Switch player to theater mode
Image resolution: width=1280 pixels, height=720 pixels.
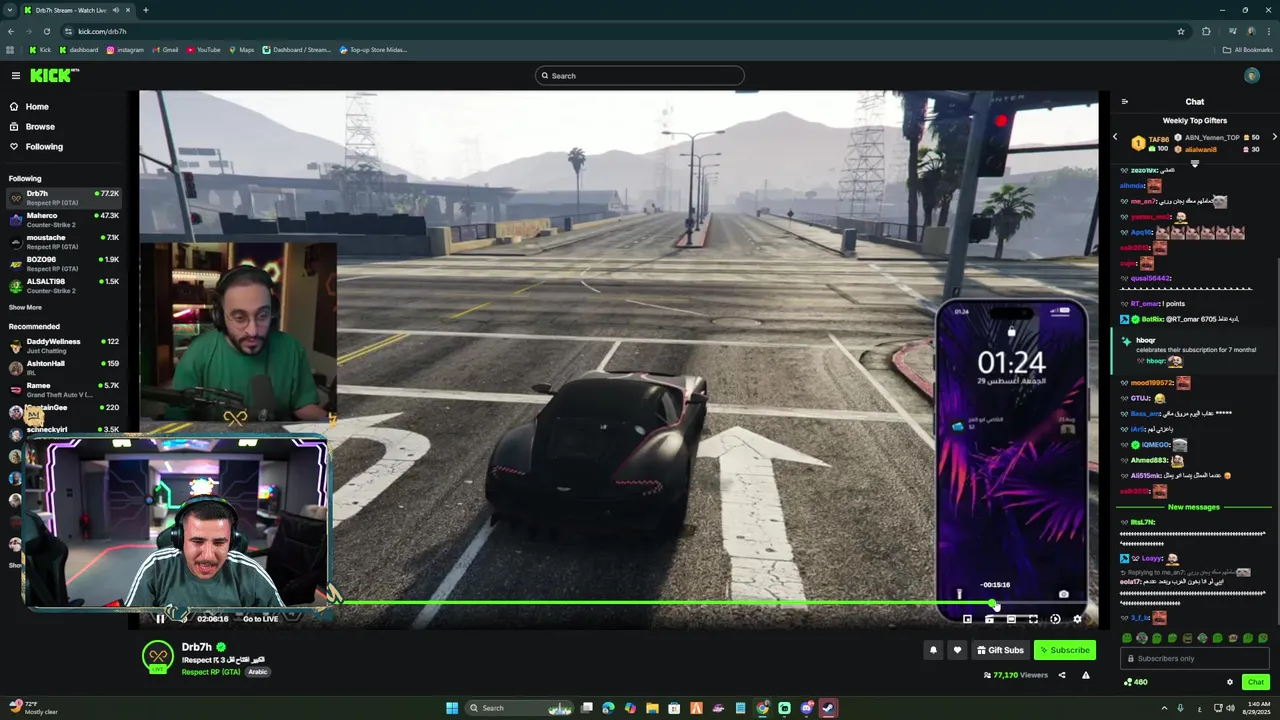(x=1011, y=619)
